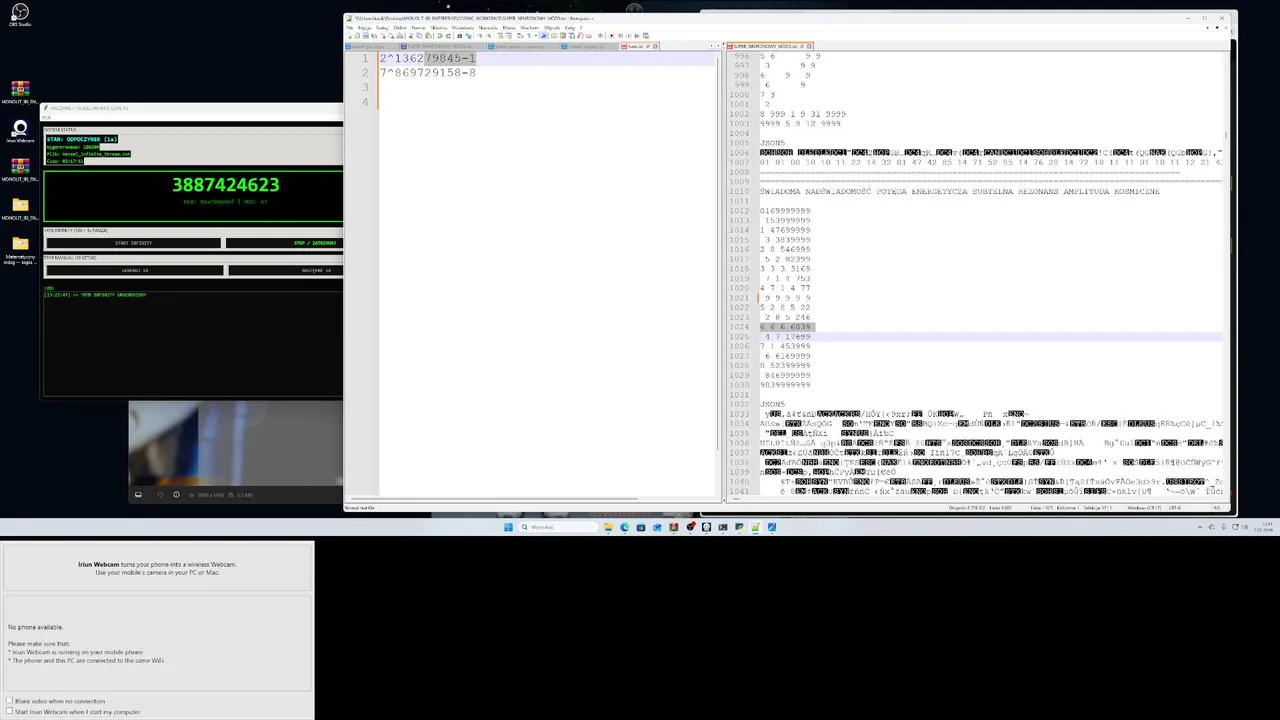Click the Find binoculars icon in Notepad++

[x=459, y=36]
